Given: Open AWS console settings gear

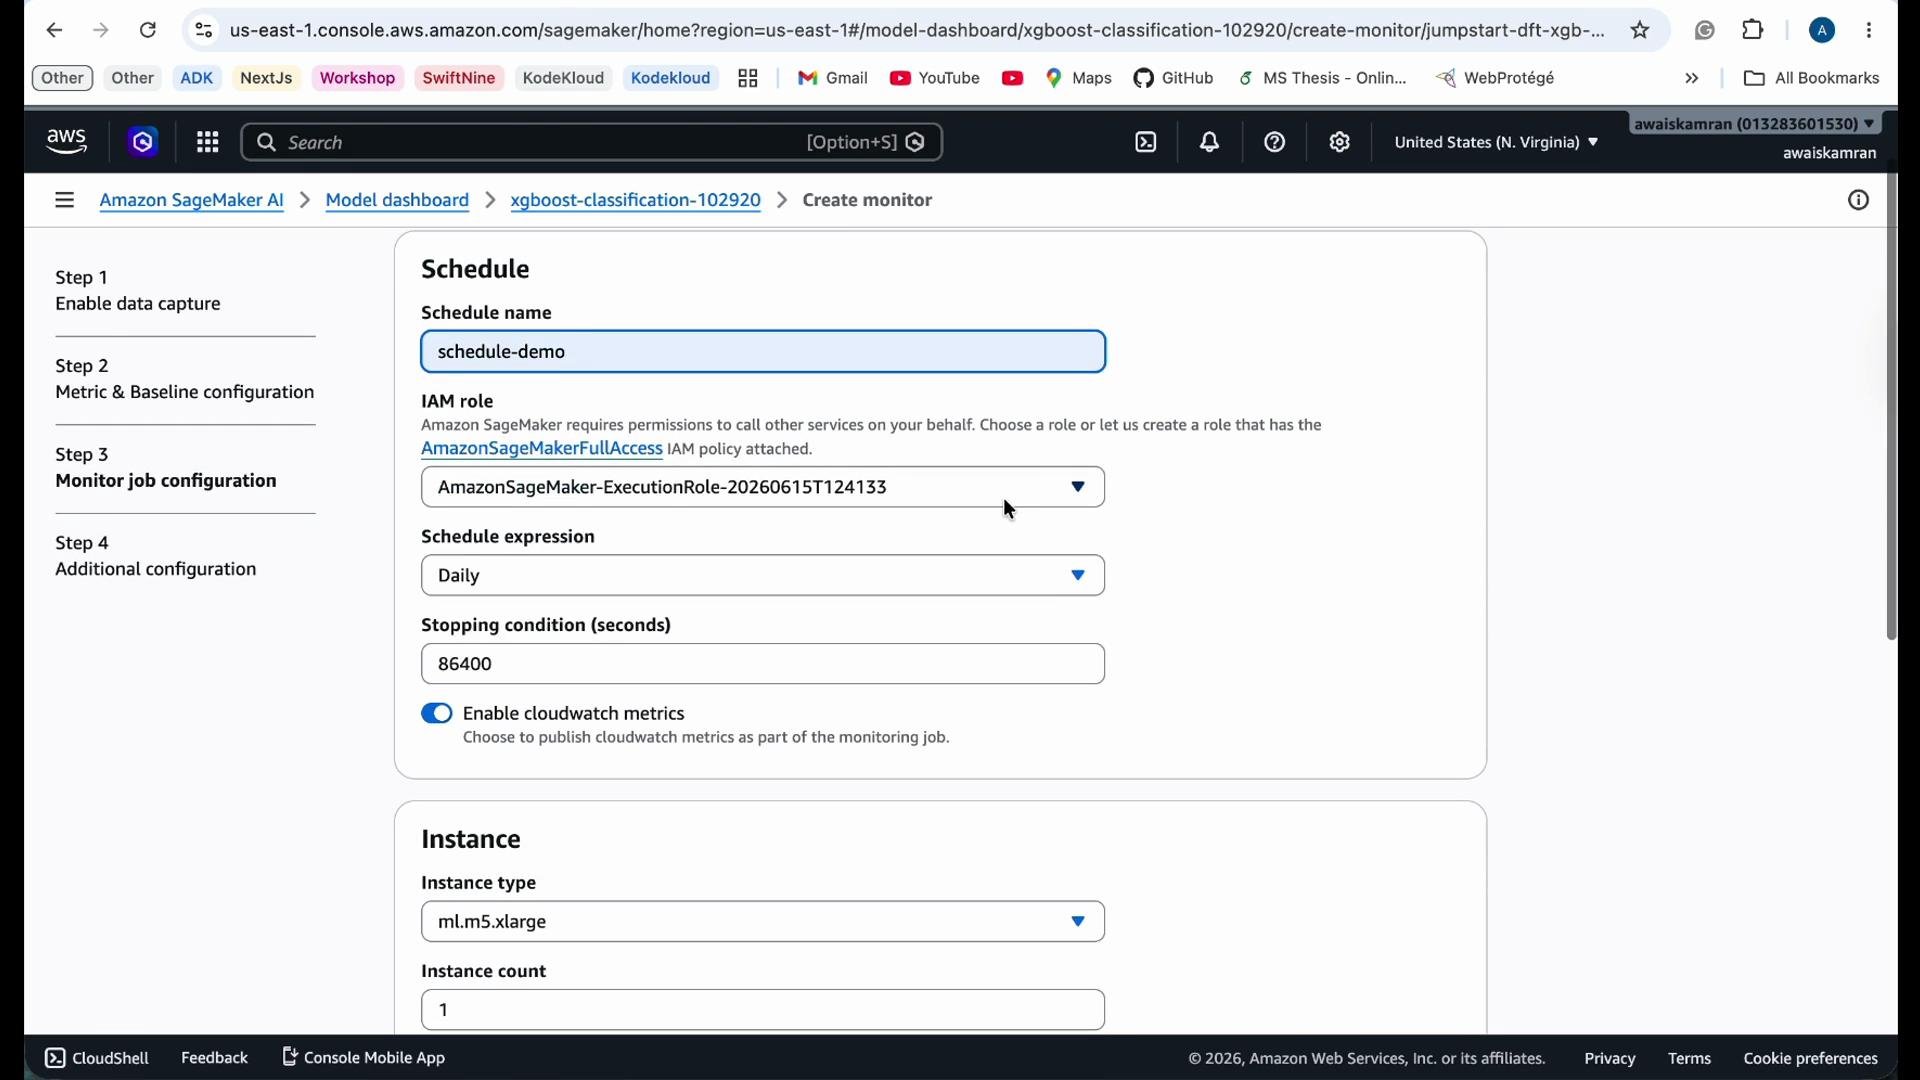Looking at the screenshot, I should pos(1341,143).
